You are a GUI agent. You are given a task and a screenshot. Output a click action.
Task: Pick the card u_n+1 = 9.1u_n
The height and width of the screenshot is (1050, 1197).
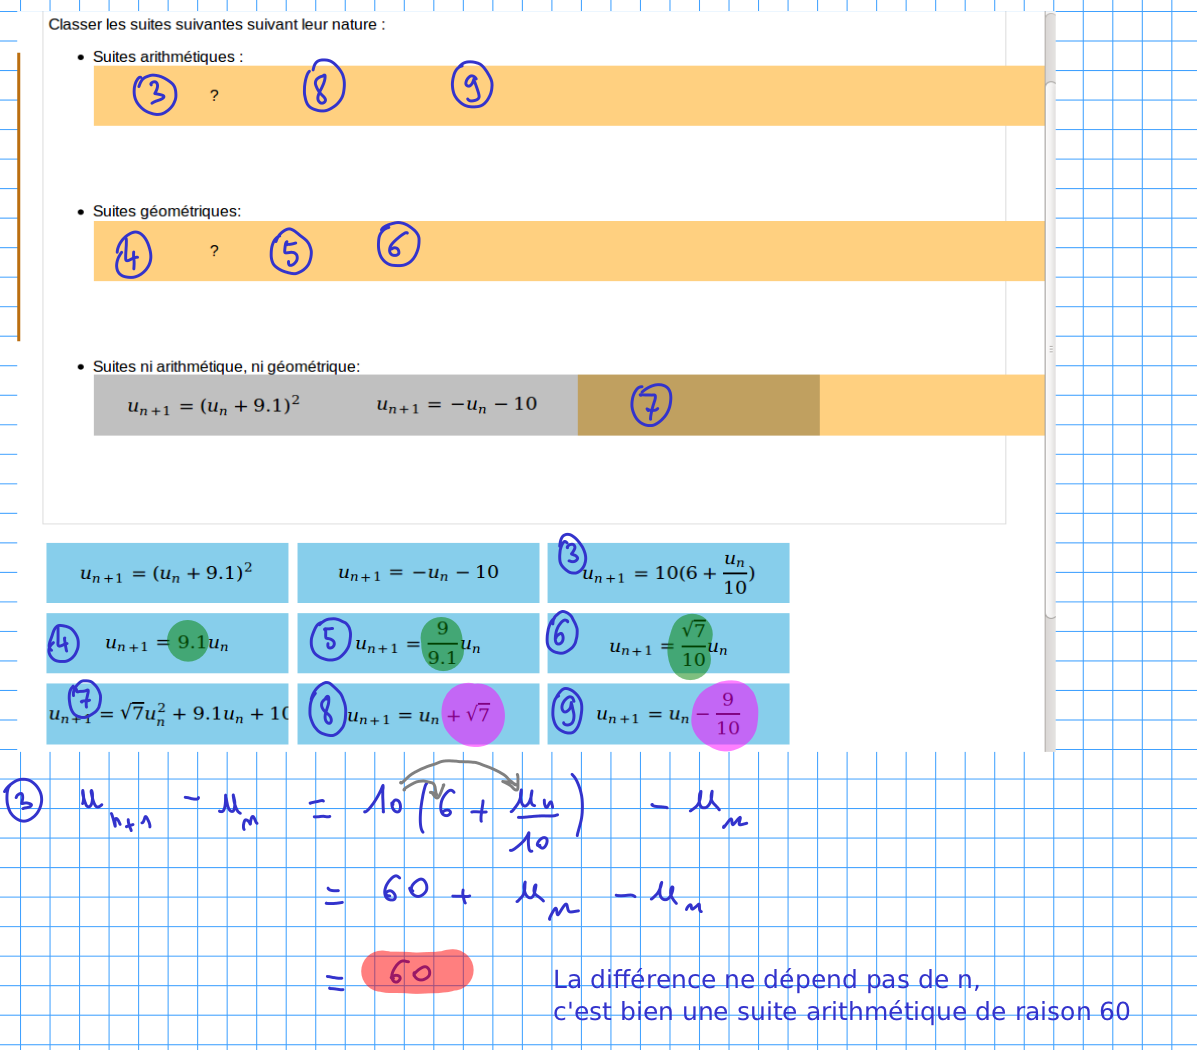(167, 643)
